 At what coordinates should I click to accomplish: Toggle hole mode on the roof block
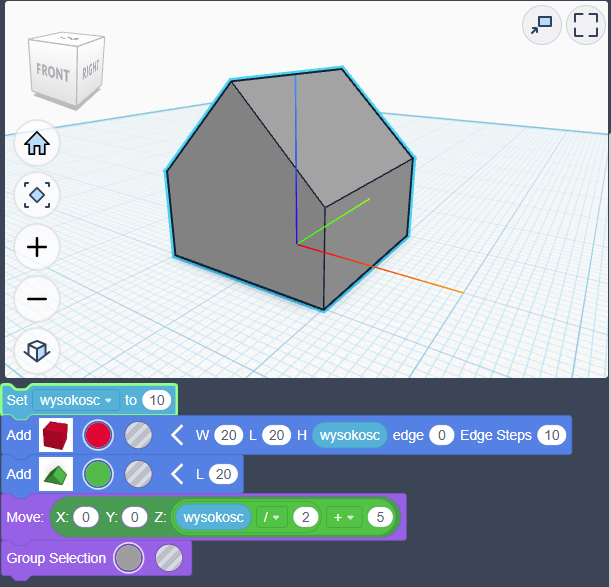[138, 474]
